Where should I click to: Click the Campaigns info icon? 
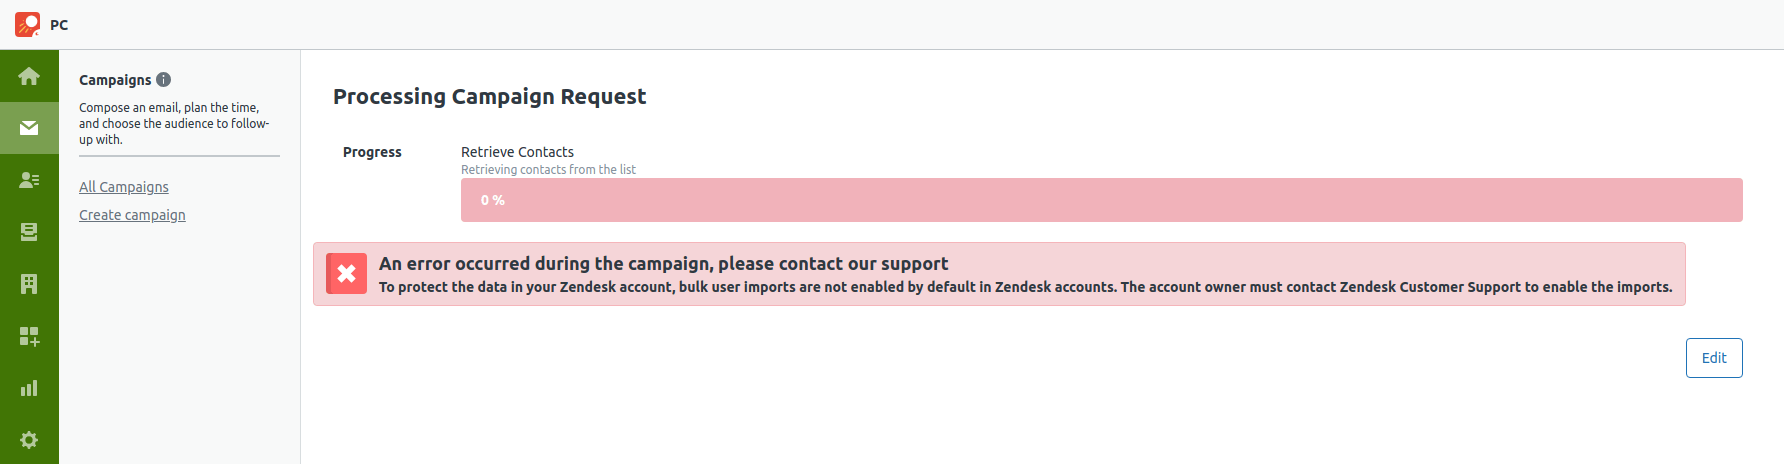tap(164, 79)
